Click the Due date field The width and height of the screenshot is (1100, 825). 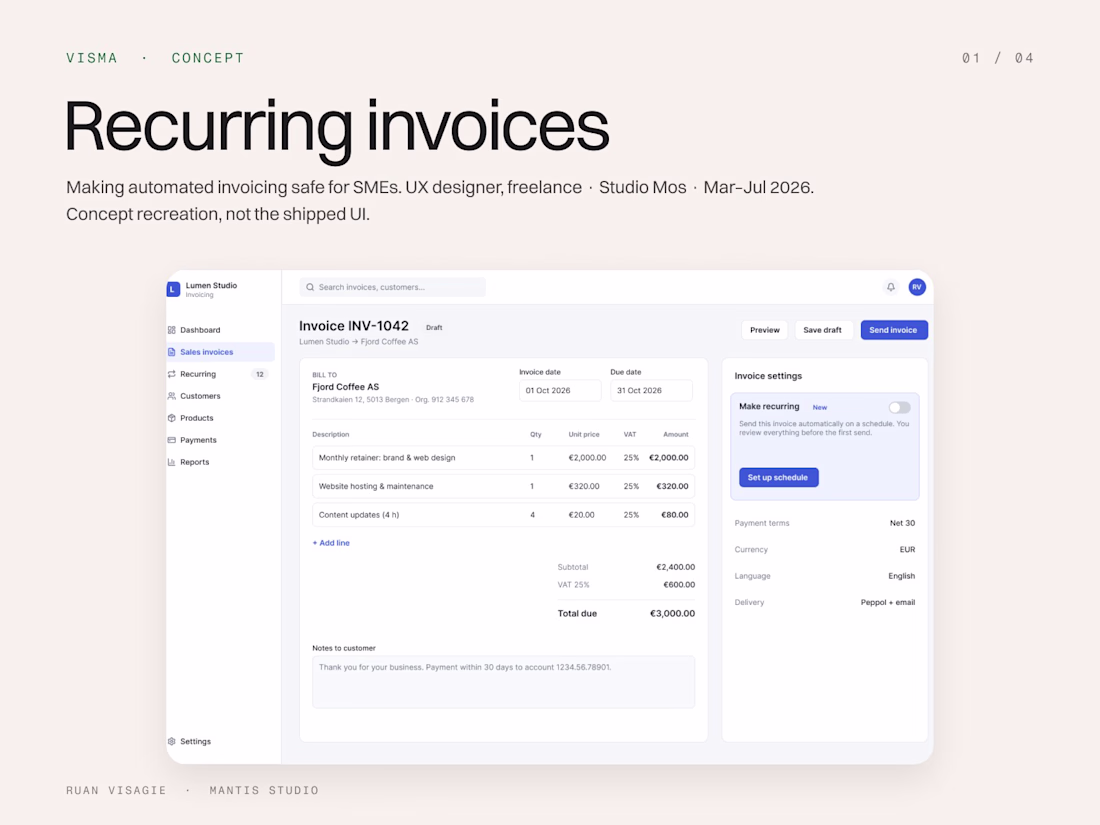click(x=651, y=390)
